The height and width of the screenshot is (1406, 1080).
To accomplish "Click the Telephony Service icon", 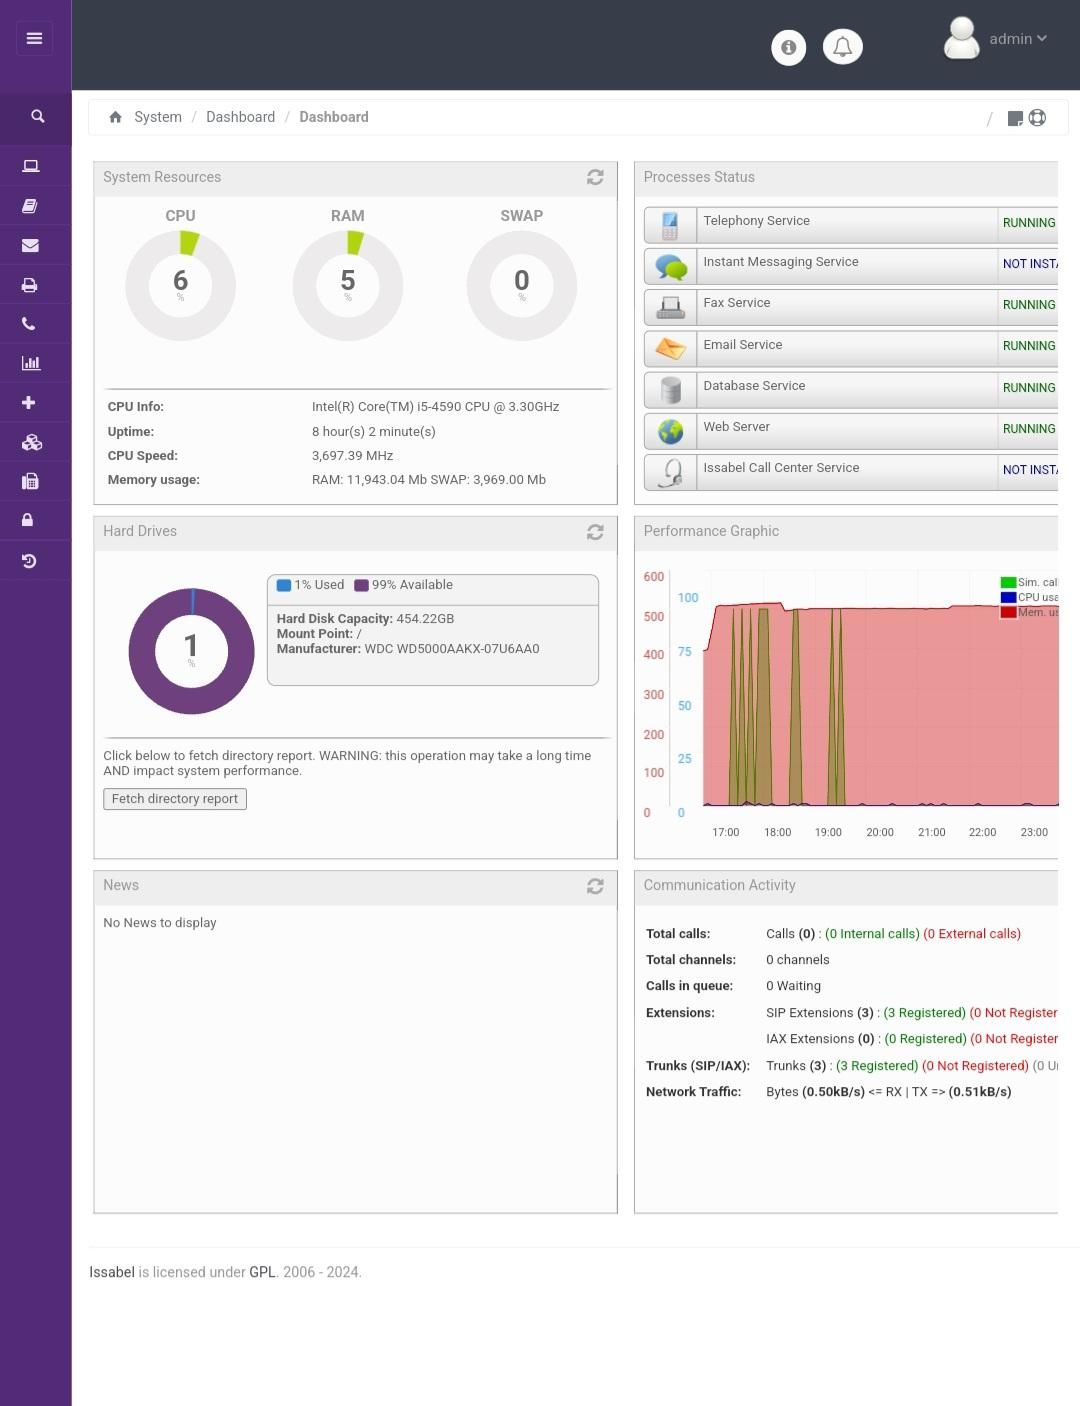I will point(670,225).
